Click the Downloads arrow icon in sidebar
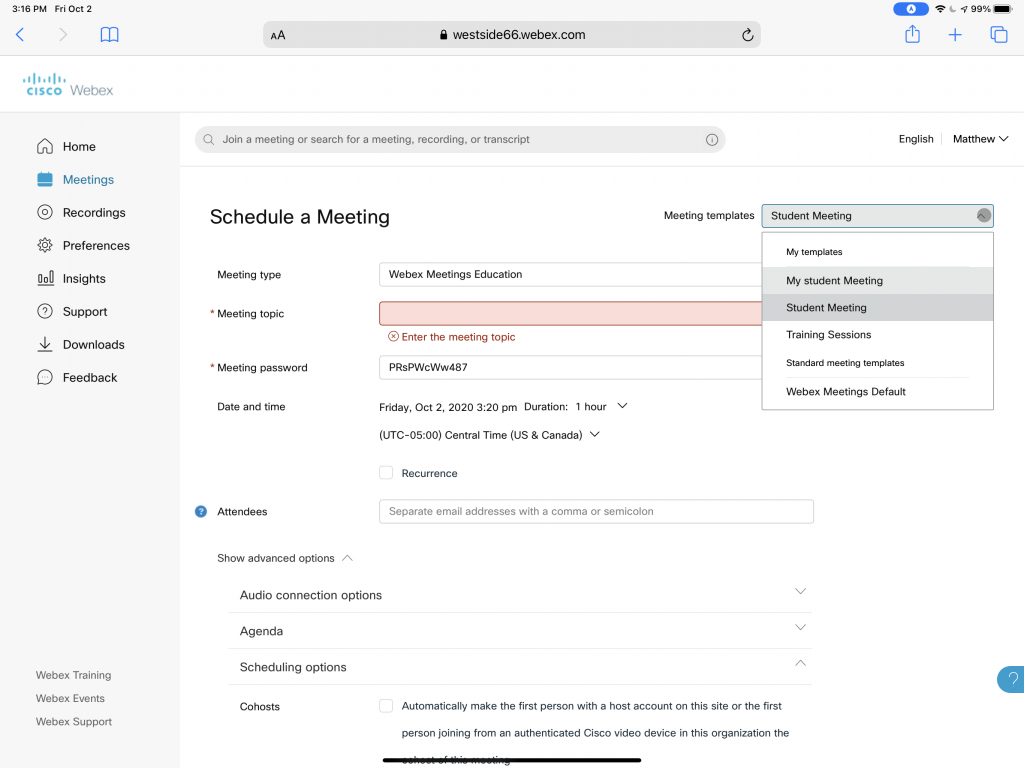Viewport: 1024px width, 768px height. [45, 344]
